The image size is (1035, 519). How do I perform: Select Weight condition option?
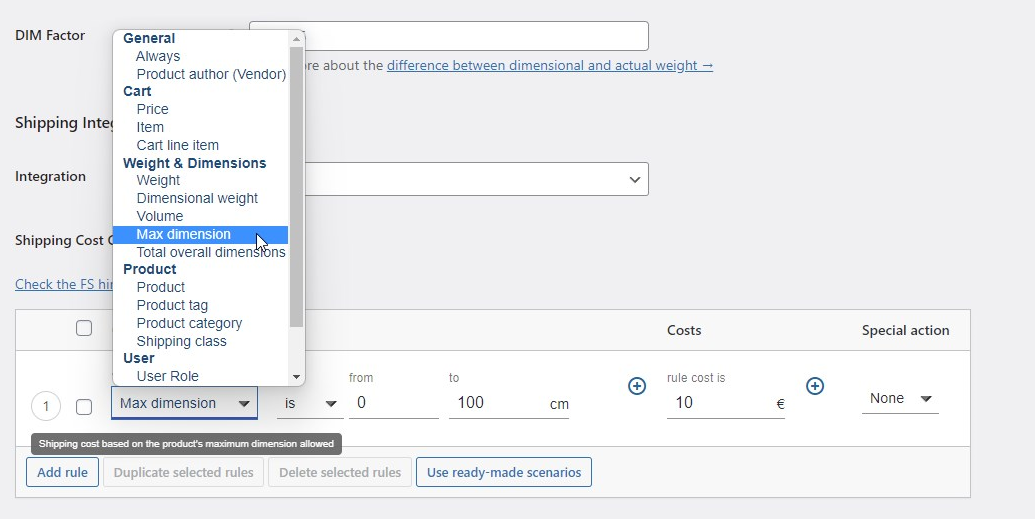click(201, 180)
